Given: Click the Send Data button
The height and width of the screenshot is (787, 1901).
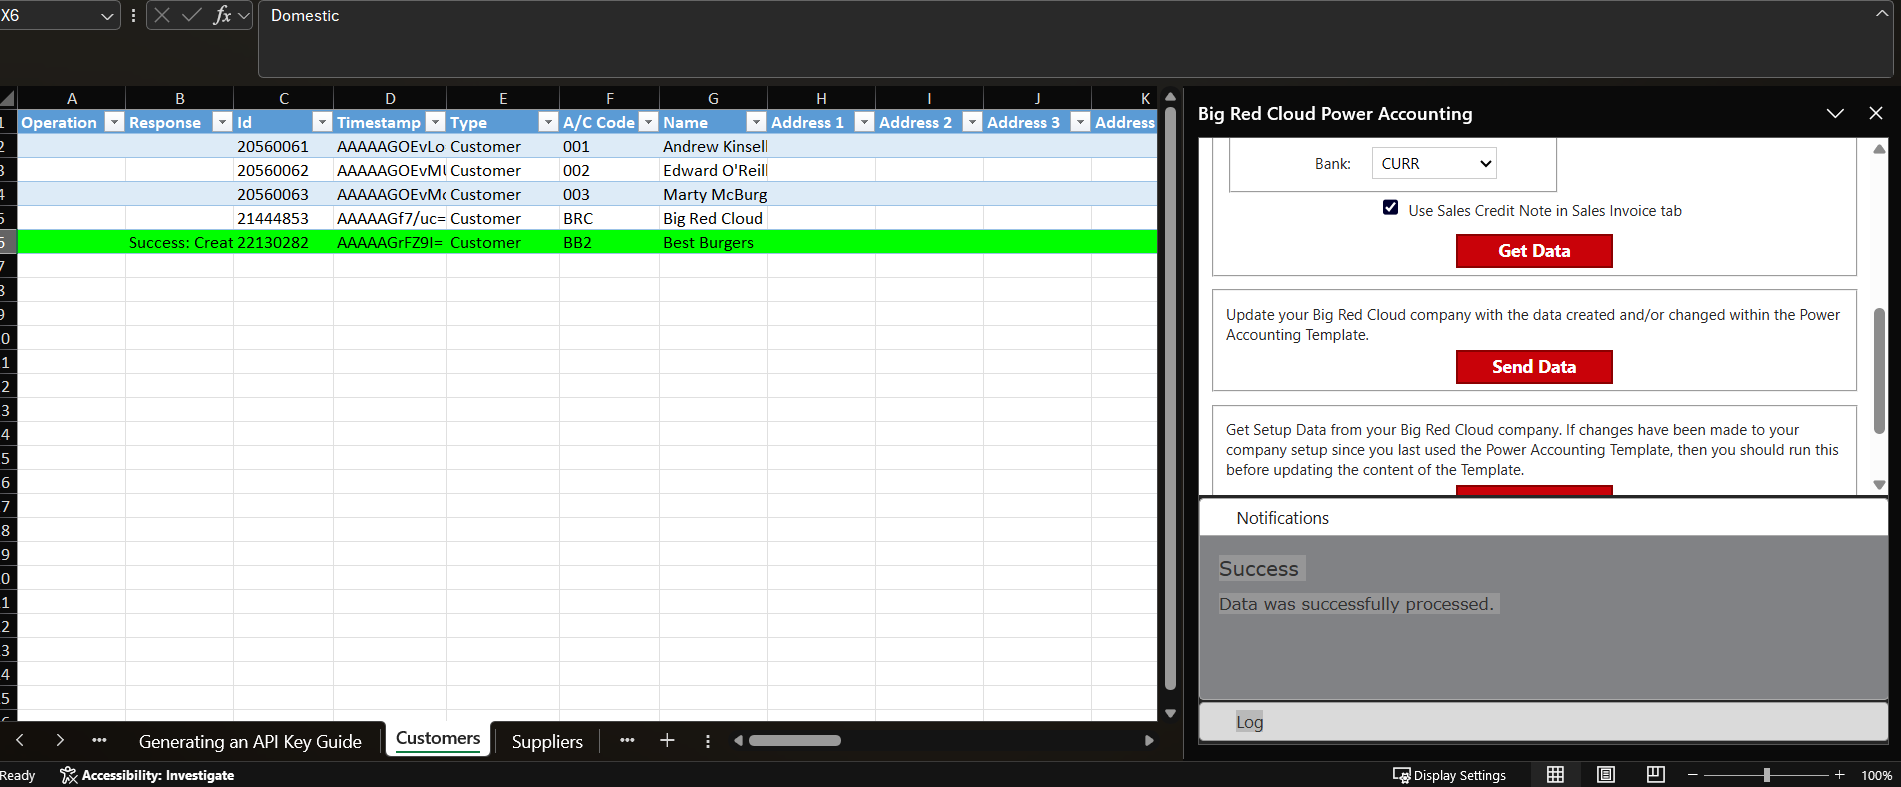Looking at the screenshot, I should [1534, 367].
